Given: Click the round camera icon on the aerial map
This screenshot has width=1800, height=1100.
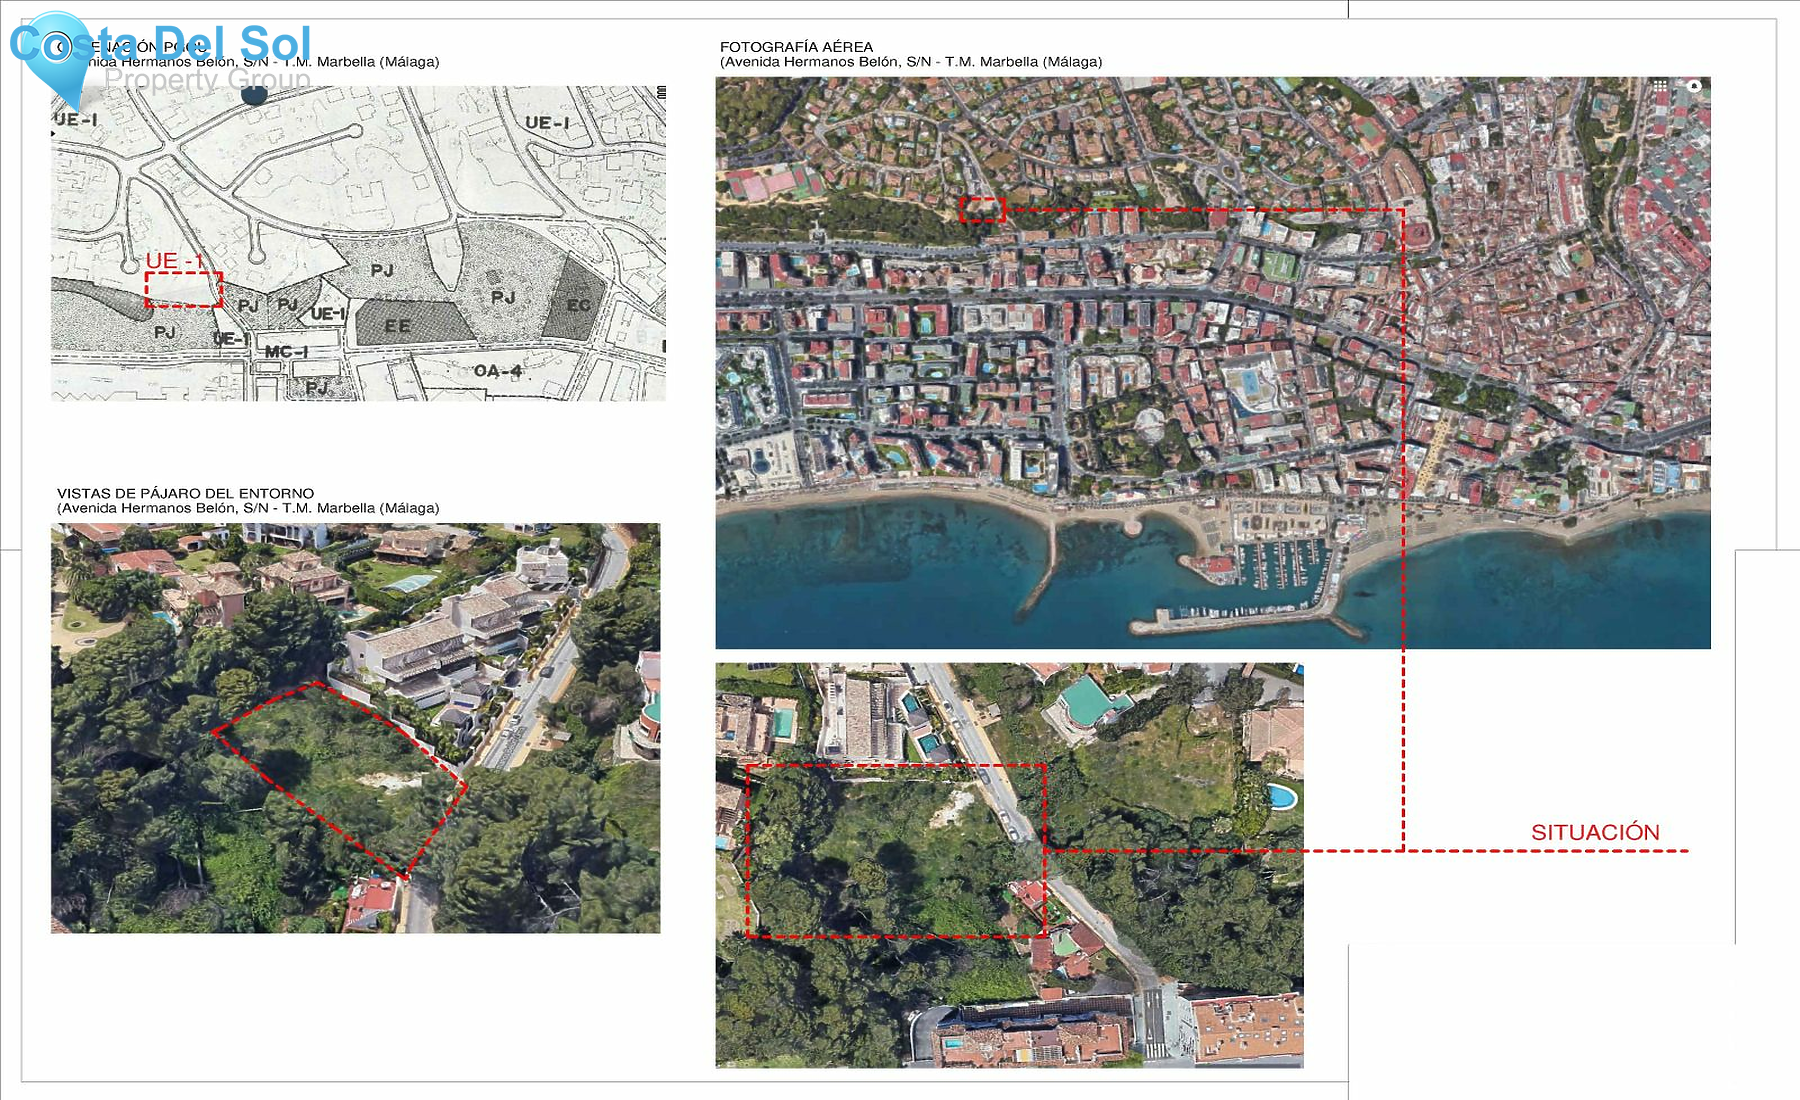Looking at the screenshot, I should point(1693,87).
